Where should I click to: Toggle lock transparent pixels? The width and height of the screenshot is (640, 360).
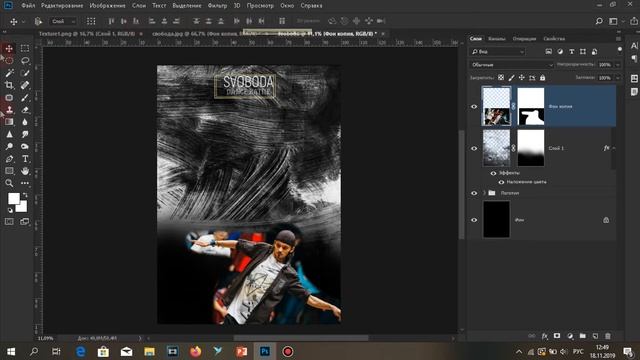tap(501, 78)
